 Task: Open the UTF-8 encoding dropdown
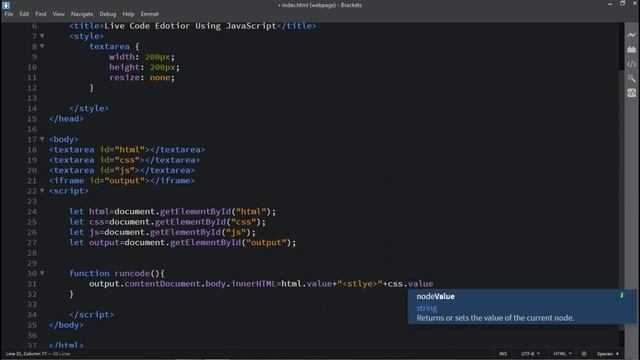pos(530,354)
